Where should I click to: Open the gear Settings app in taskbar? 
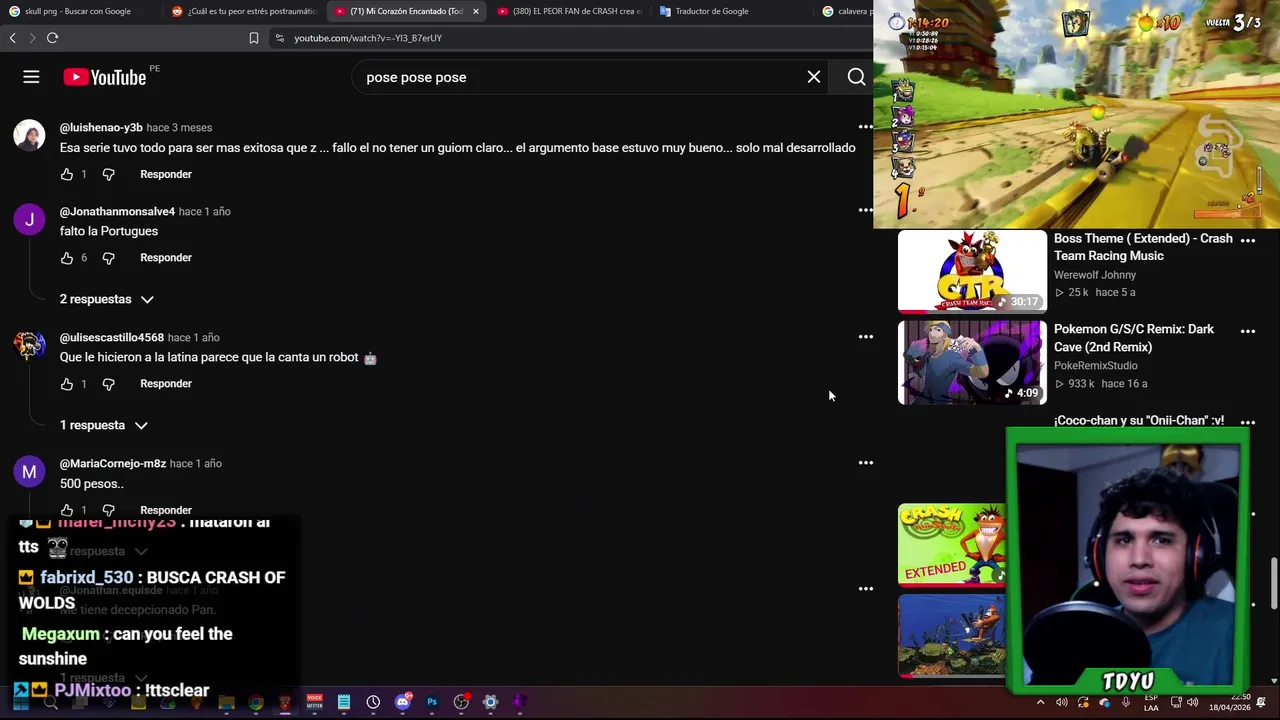click(x=490, y=703)
